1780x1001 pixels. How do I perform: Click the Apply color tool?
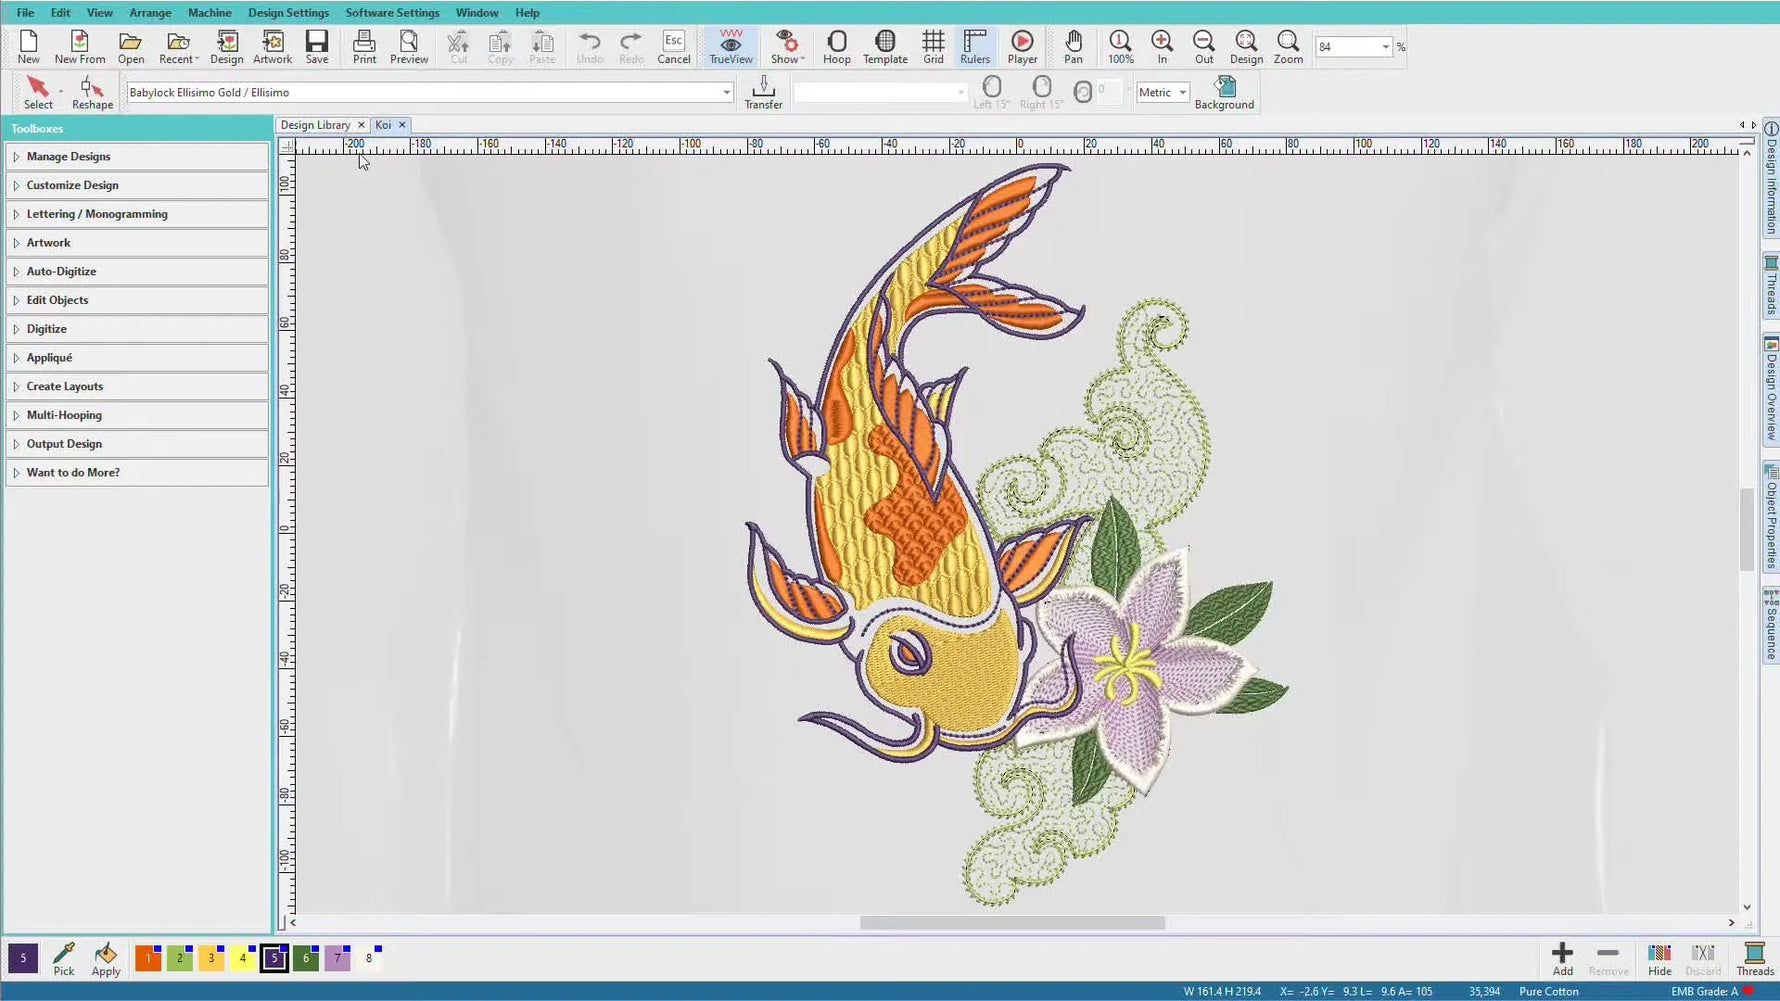106,958
